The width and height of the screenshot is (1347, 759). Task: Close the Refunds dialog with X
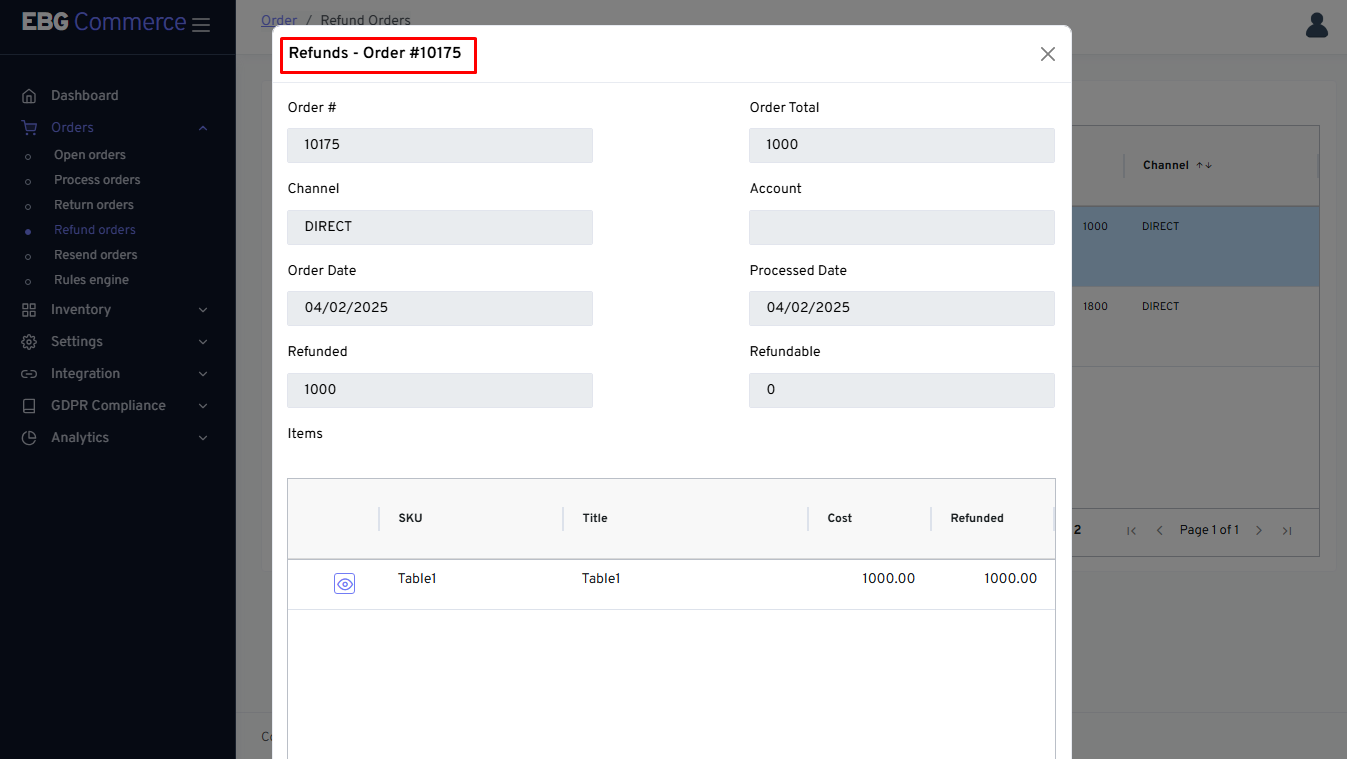click(x=1047, y=54)
